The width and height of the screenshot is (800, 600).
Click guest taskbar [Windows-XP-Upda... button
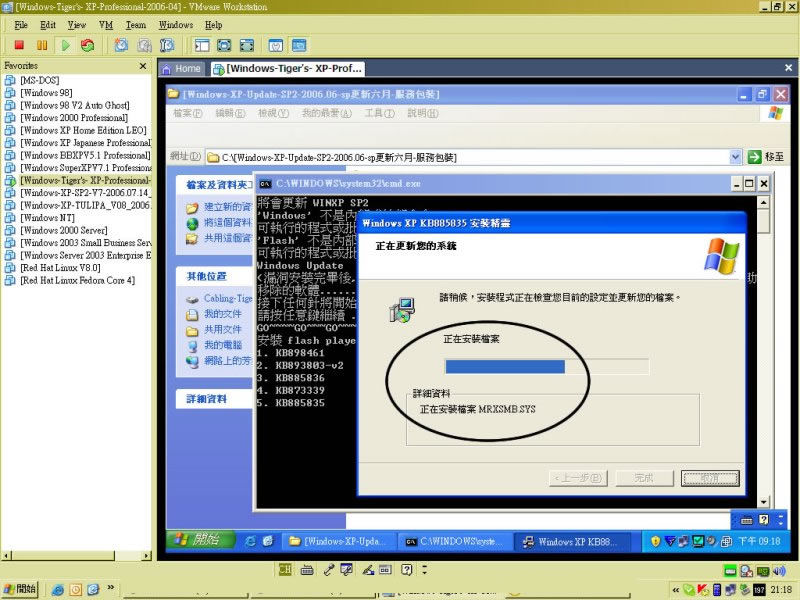(x=337, y=541)
